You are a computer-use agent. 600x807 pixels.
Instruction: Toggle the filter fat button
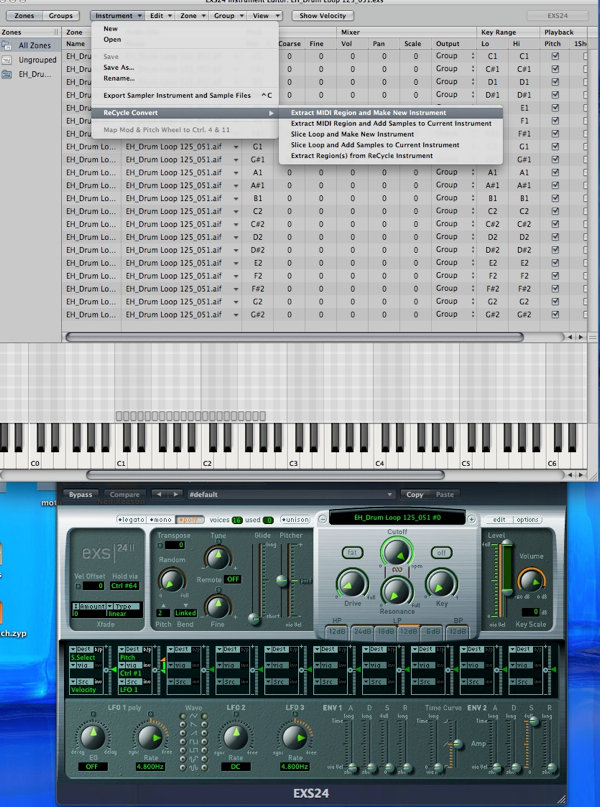[x=352, y=553]
